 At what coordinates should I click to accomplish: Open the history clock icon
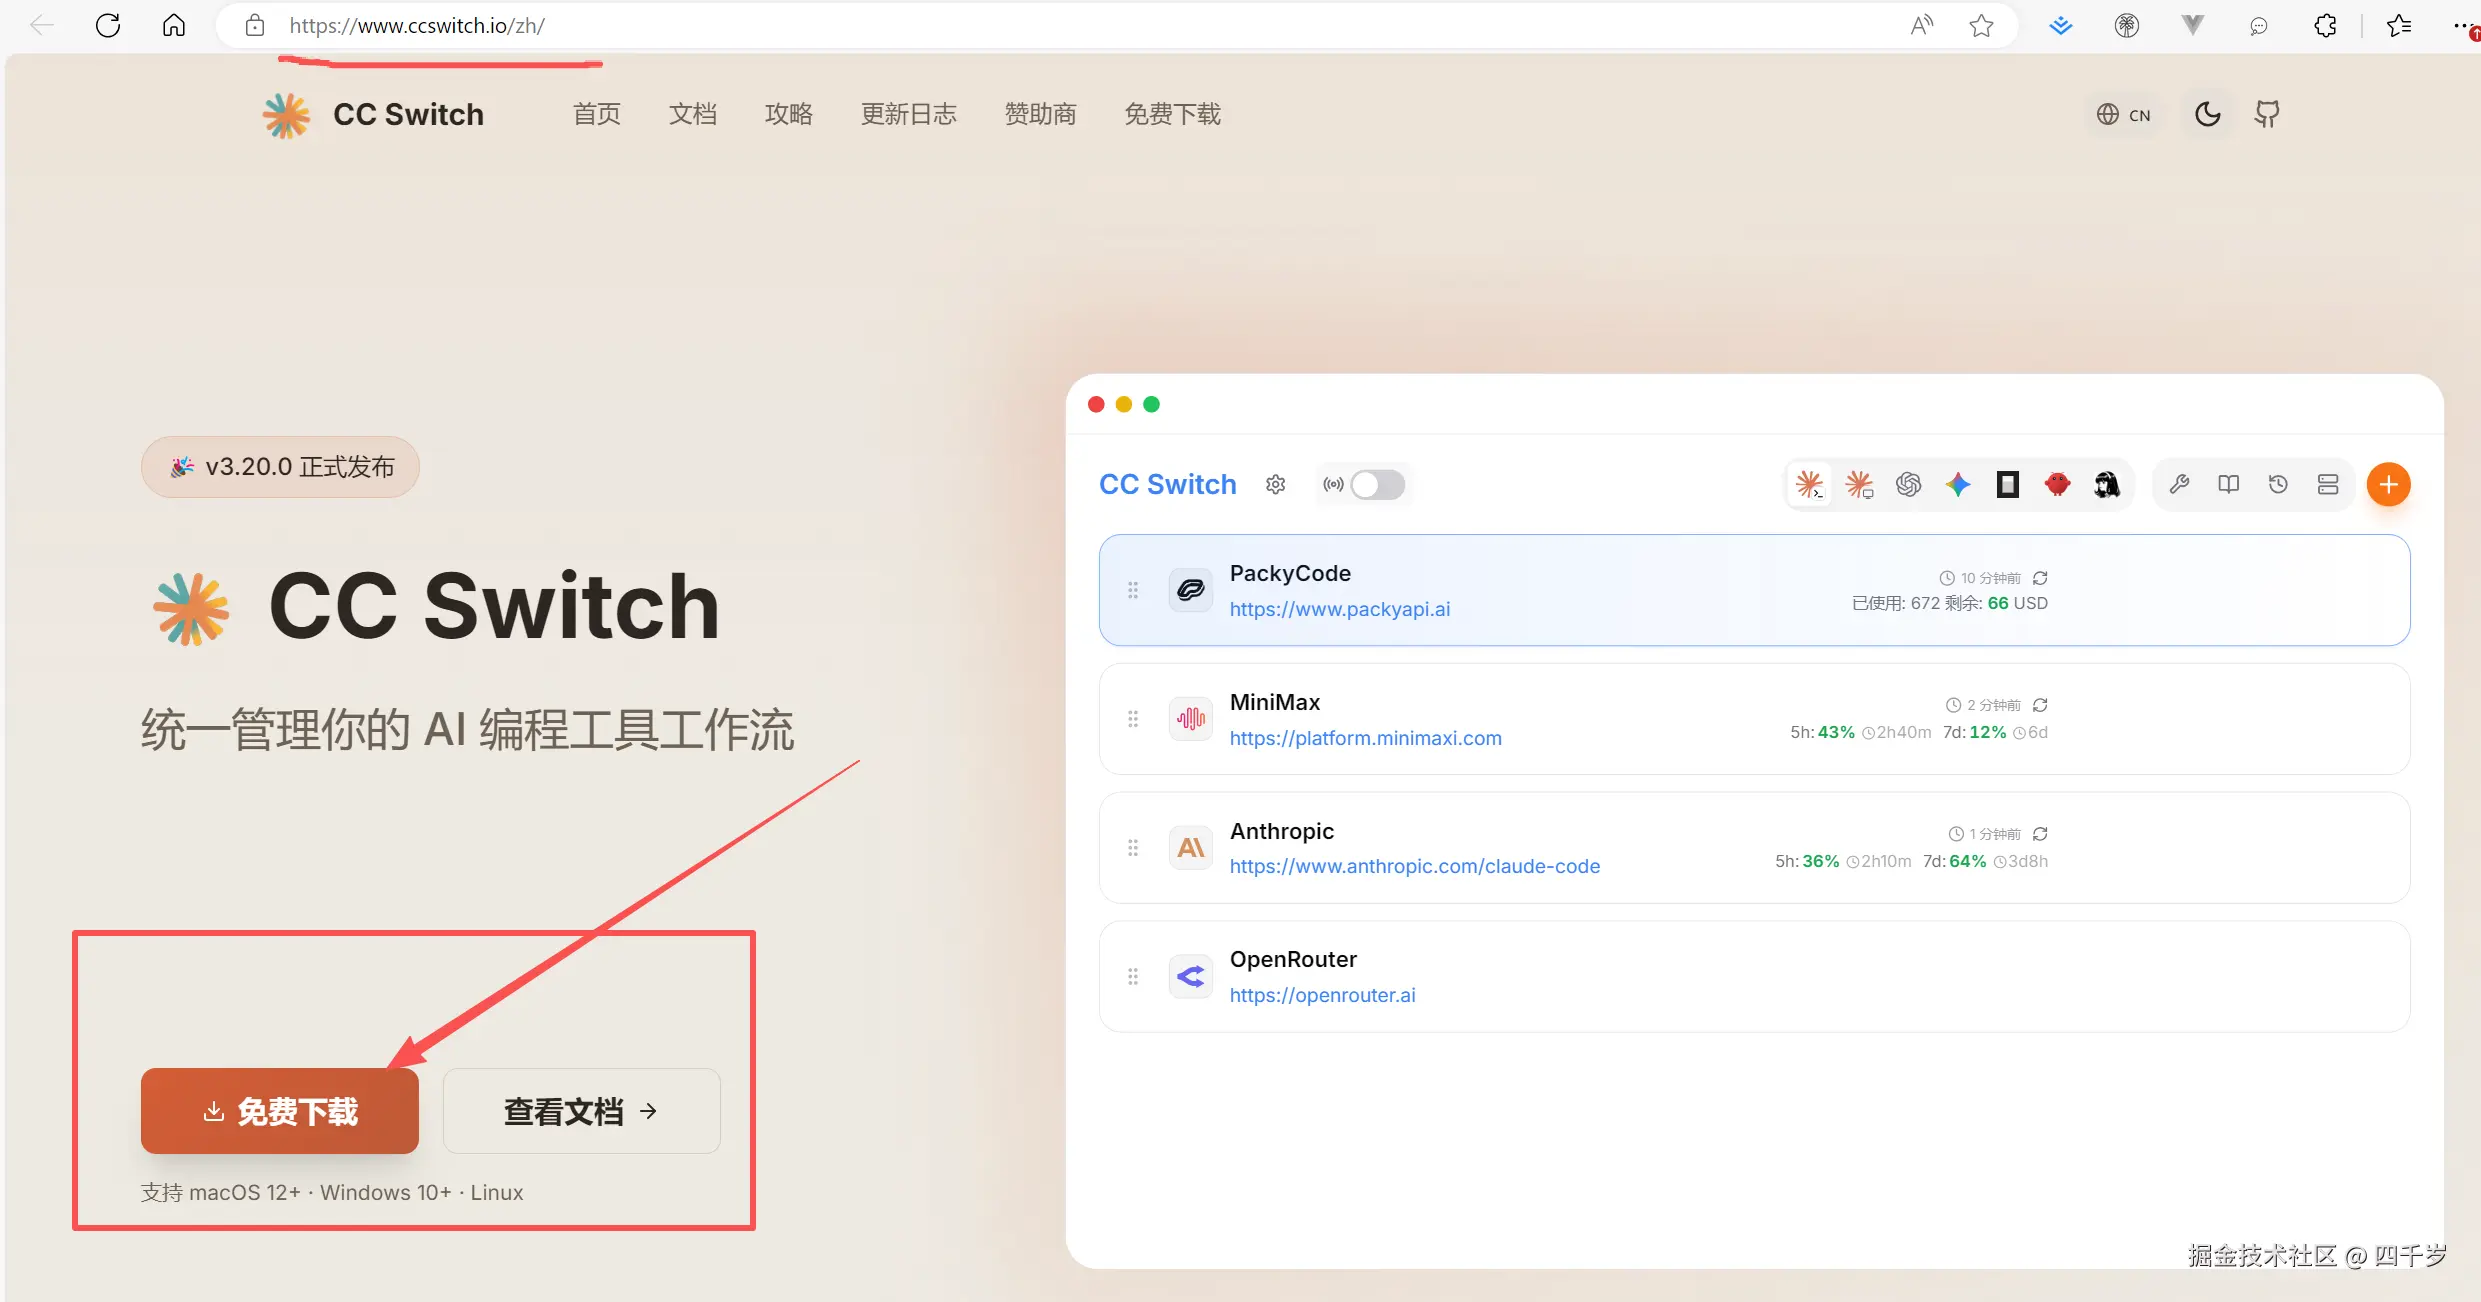[x=2278, y=485]
